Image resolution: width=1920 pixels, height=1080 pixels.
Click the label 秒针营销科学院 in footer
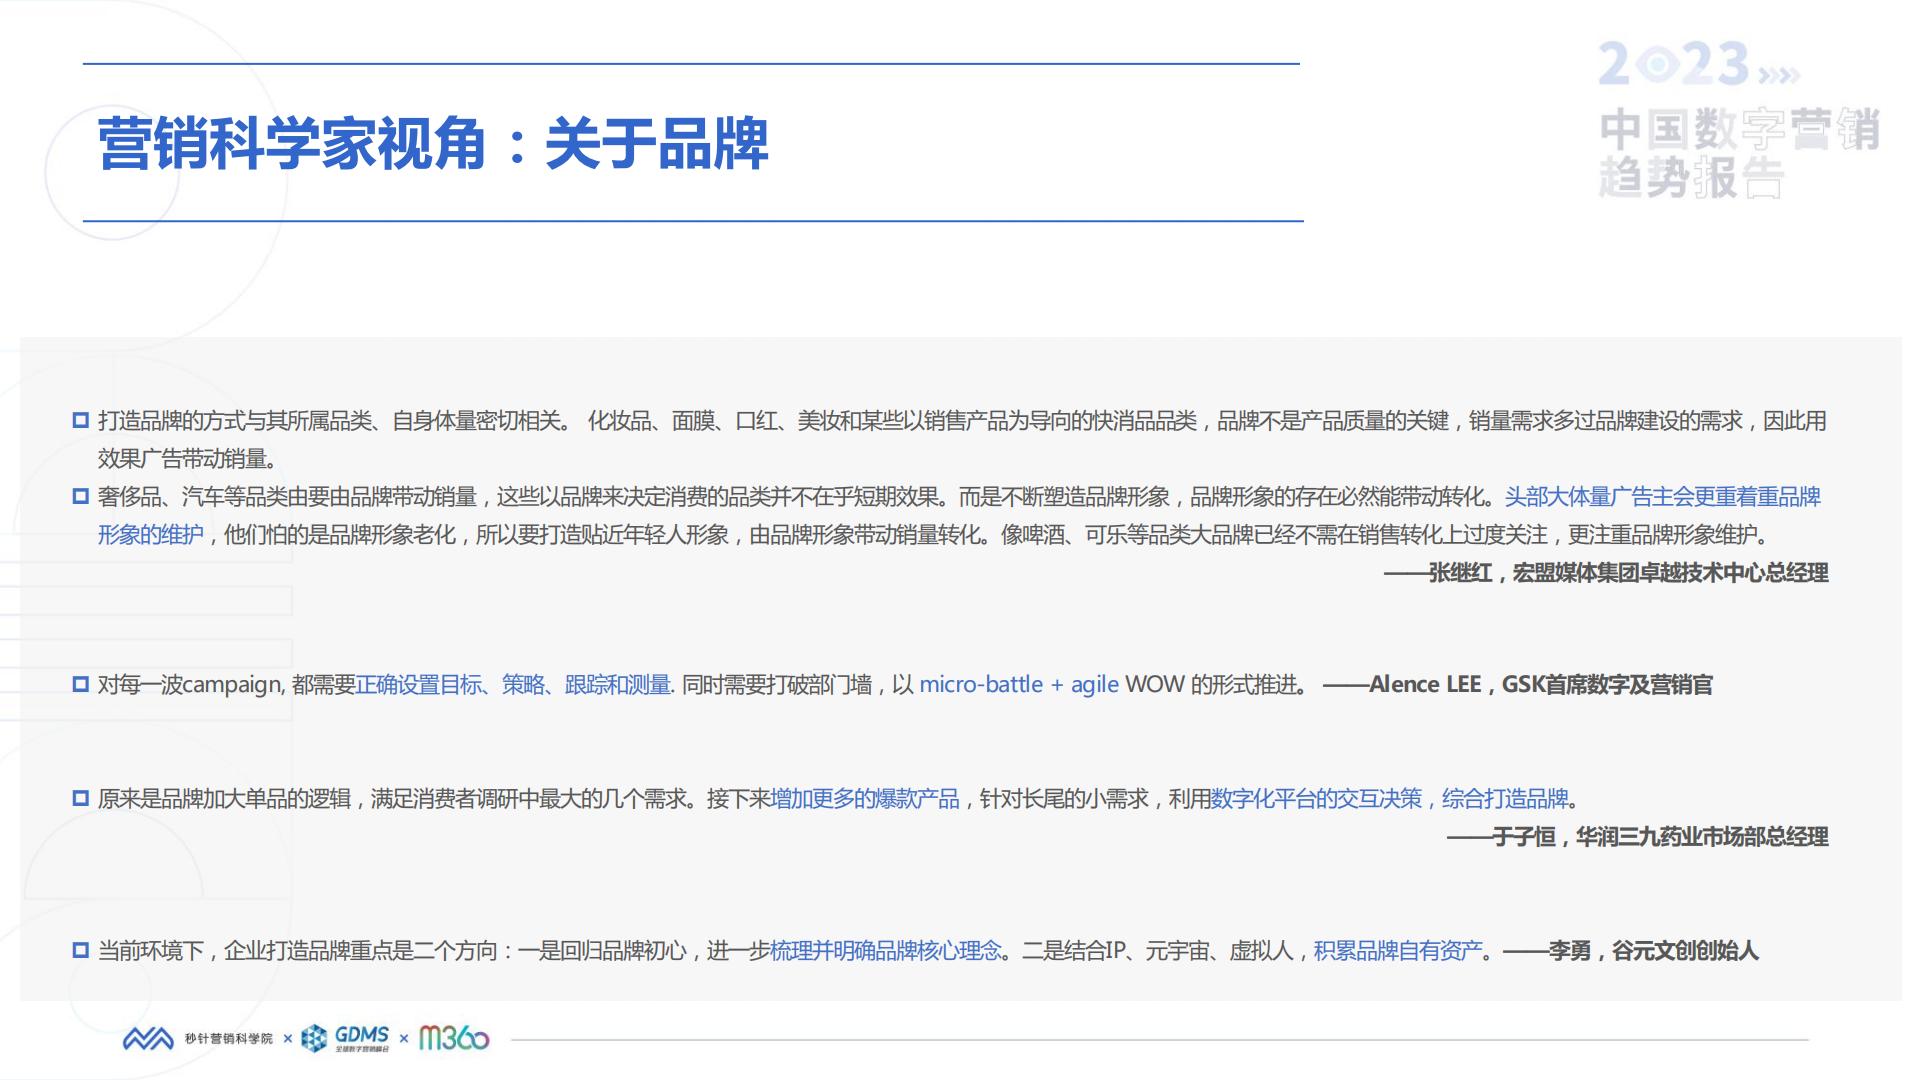click(x=228, y=1039)
